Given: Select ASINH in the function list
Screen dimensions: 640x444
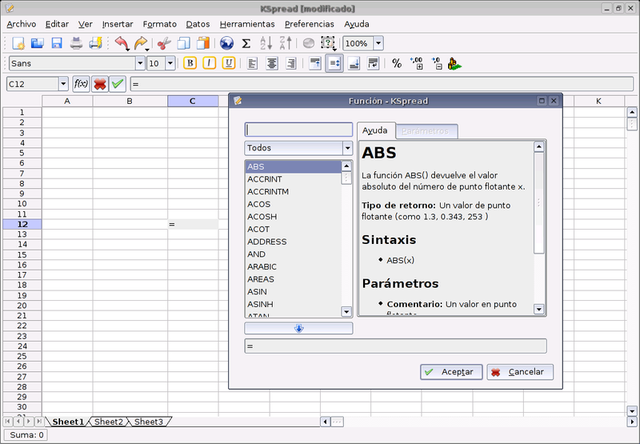Looking at the screenshot, I should point(293,304).
